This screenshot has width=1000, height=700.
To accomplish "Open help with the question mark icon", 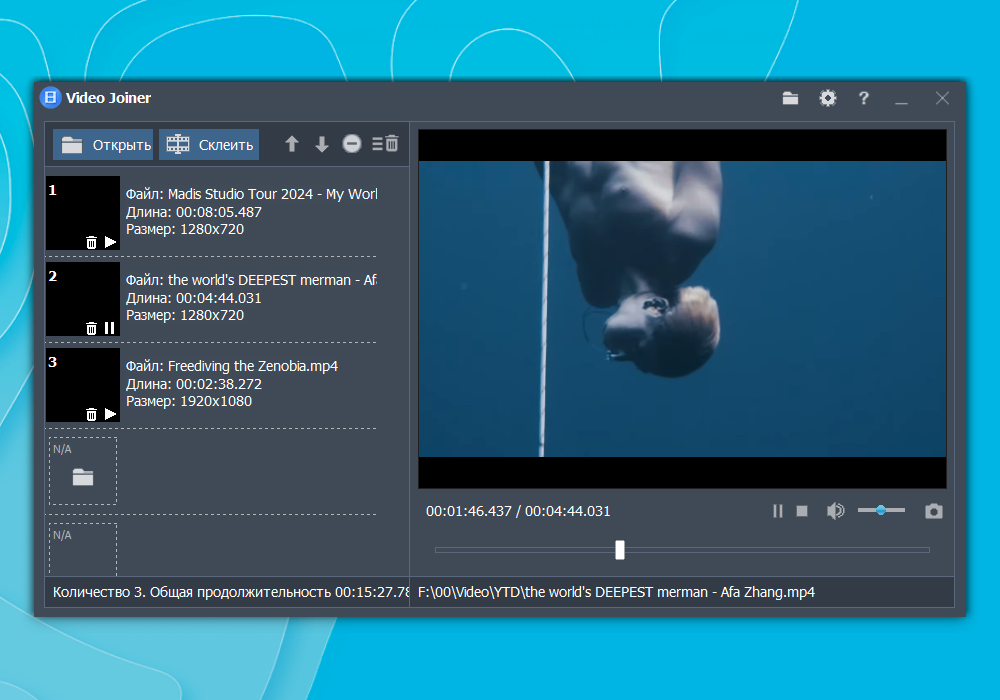I will click(x=864, y=98).
